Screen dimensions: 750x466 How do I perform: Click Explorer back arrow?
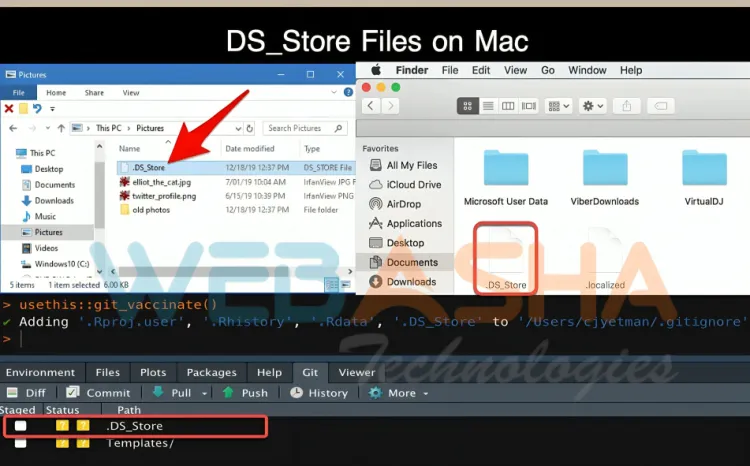[13, 128]
